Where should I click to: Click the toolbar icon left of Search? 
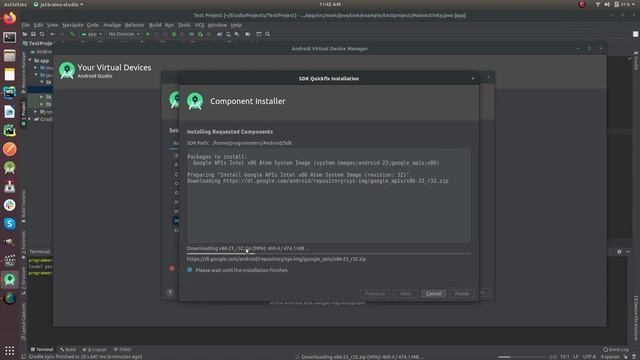click(259, 34)
